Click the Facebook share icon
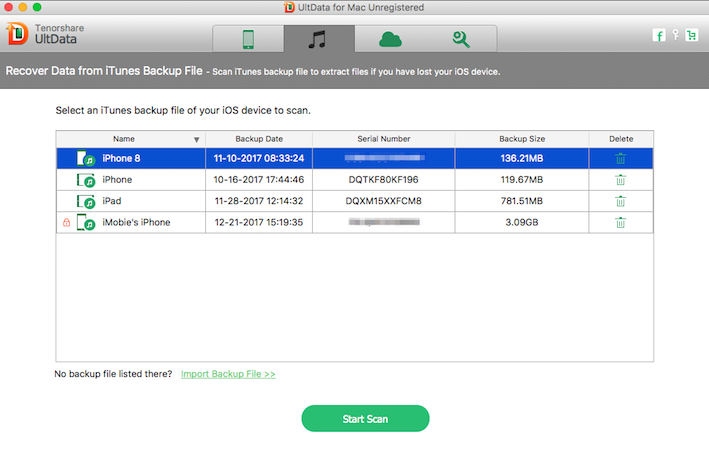 (x=659, y=35)
